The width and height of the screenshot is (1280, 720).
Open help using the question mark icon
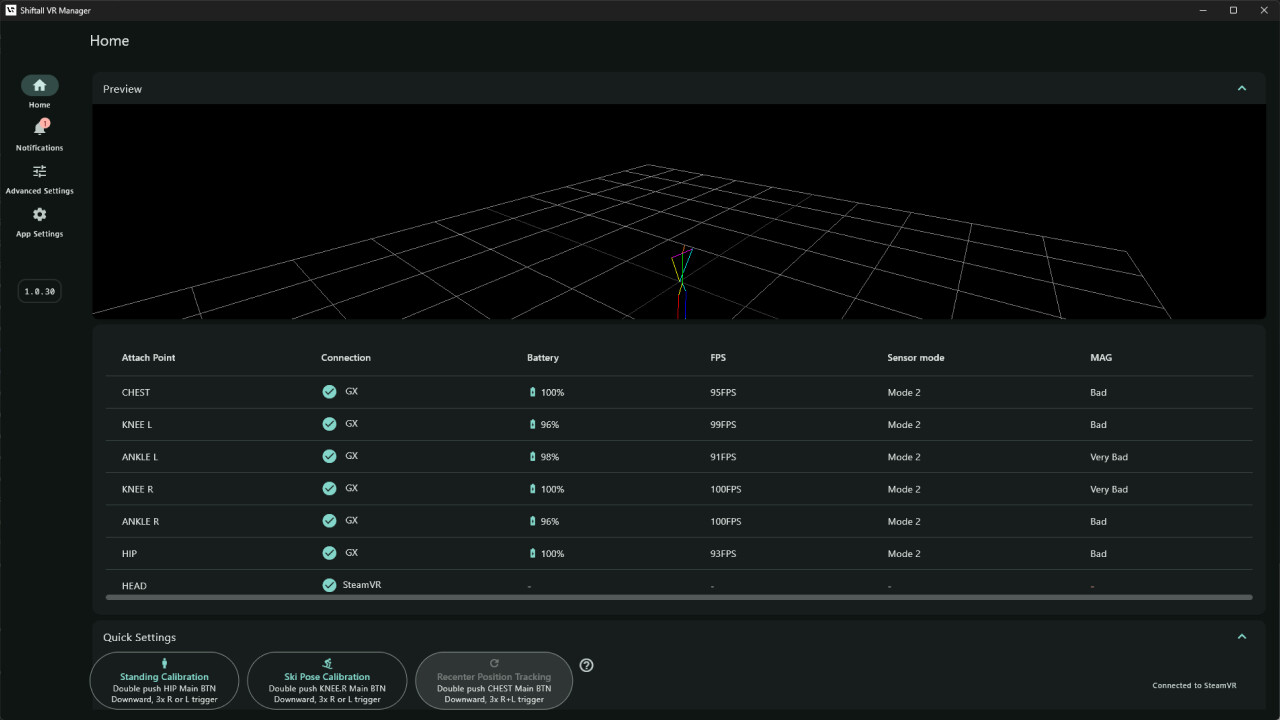pyautogui.click(x=586, y=664)
